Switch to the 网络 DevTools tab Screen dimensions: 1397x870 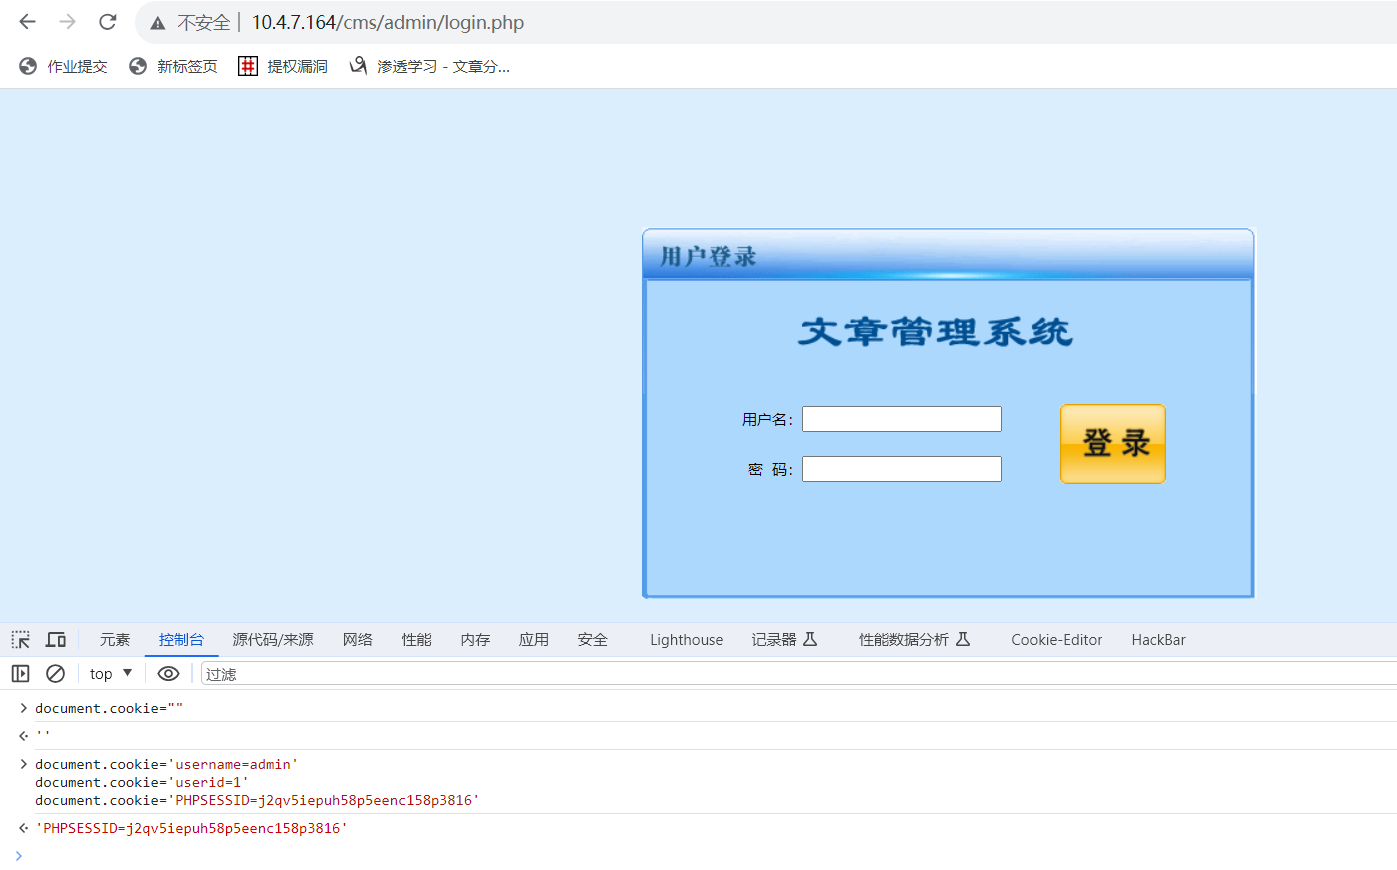coord(357,640)
